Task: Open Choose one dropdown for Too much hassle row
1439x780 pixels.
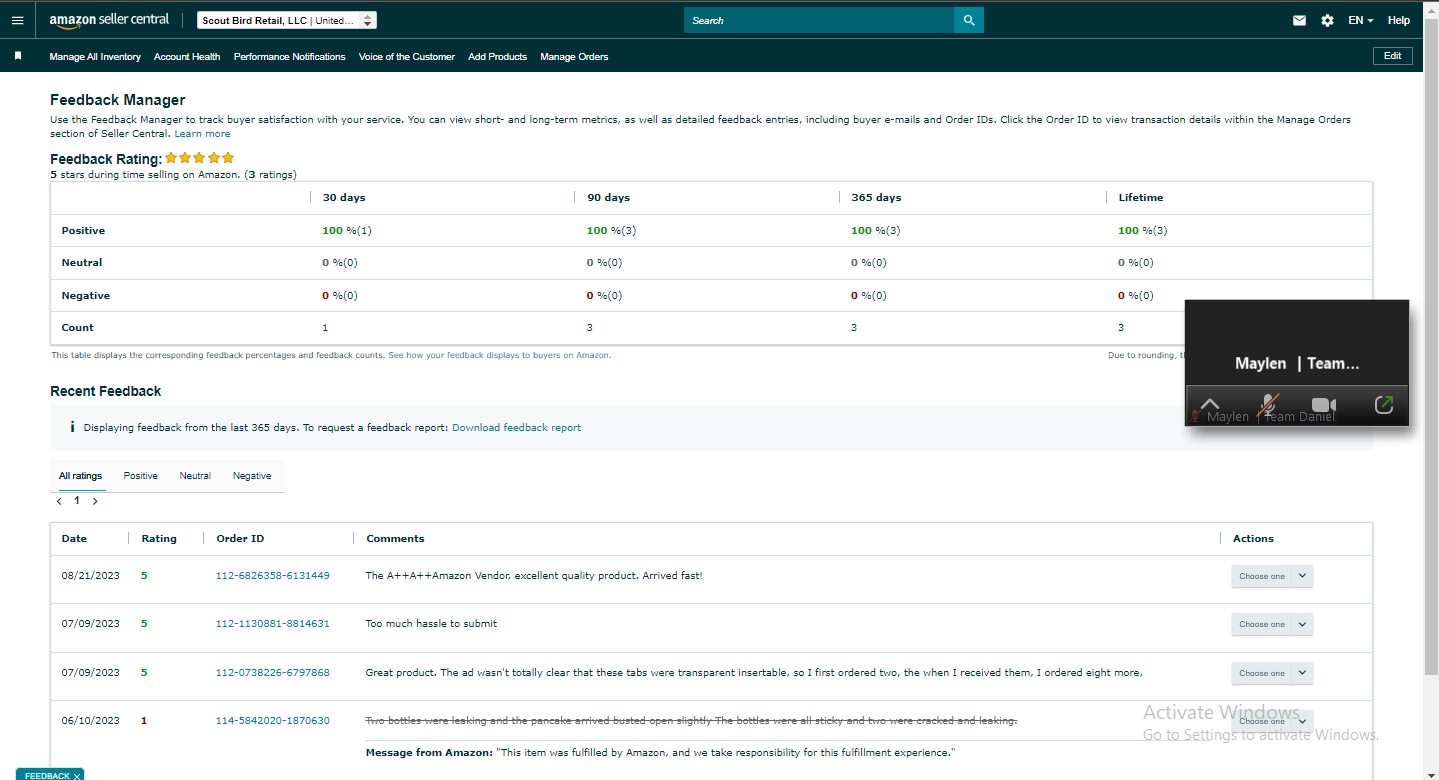Action: click(x=1271, y=624)
